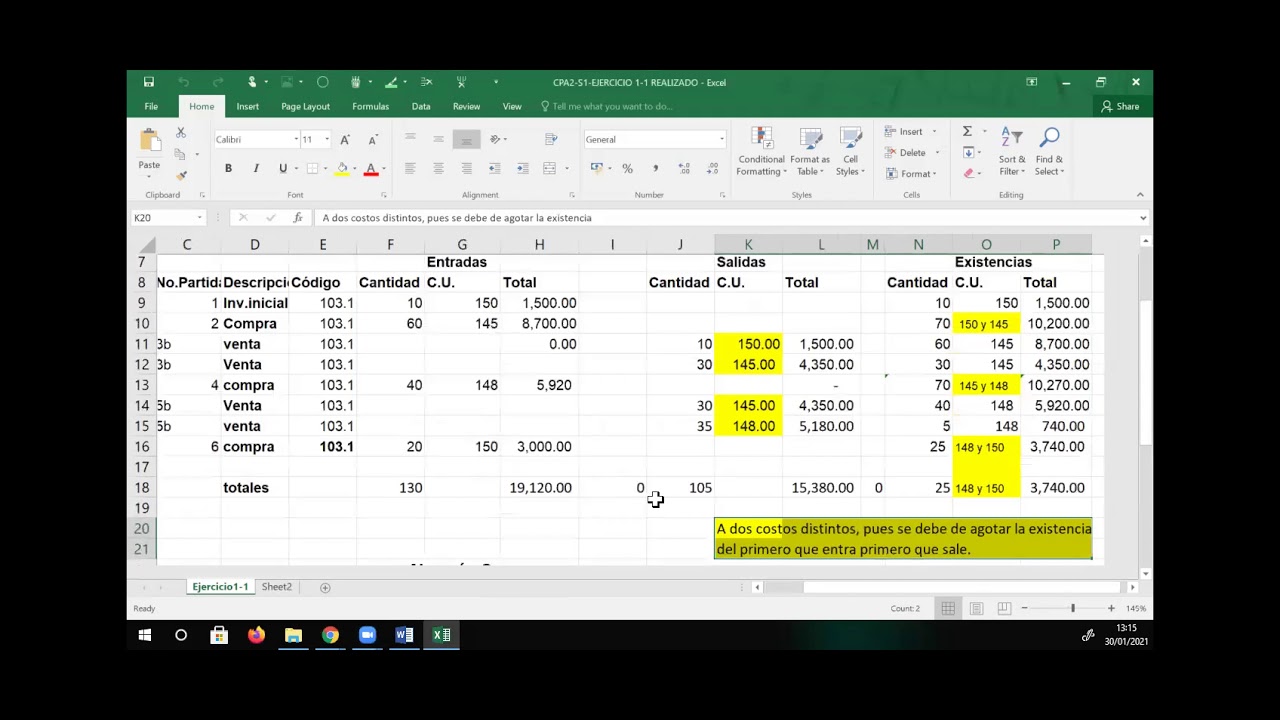Open Google Chrome from the taskbar

330,635
